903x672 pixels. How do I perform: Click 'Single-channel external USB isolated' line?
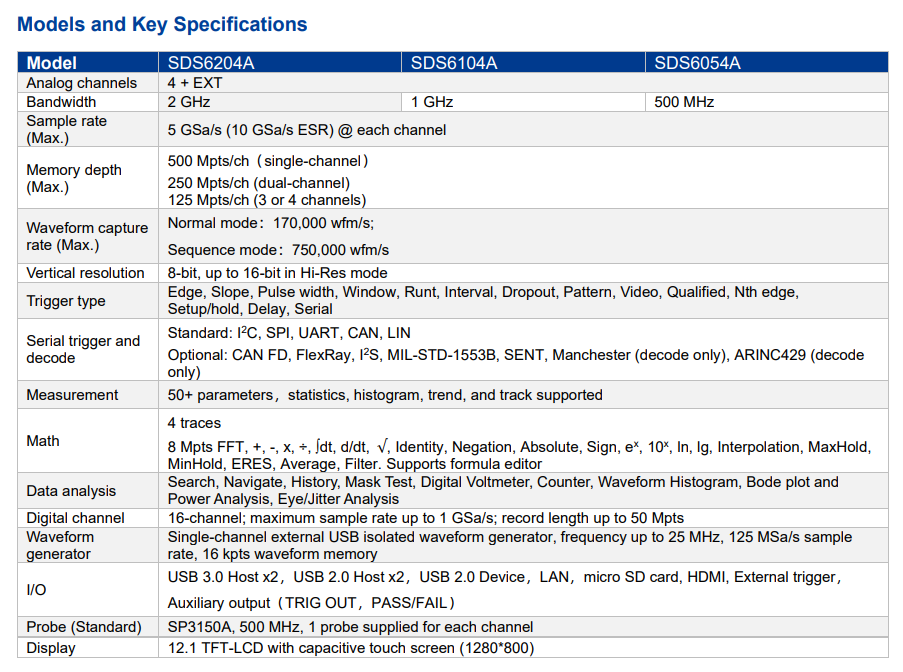tap(510, 537)
